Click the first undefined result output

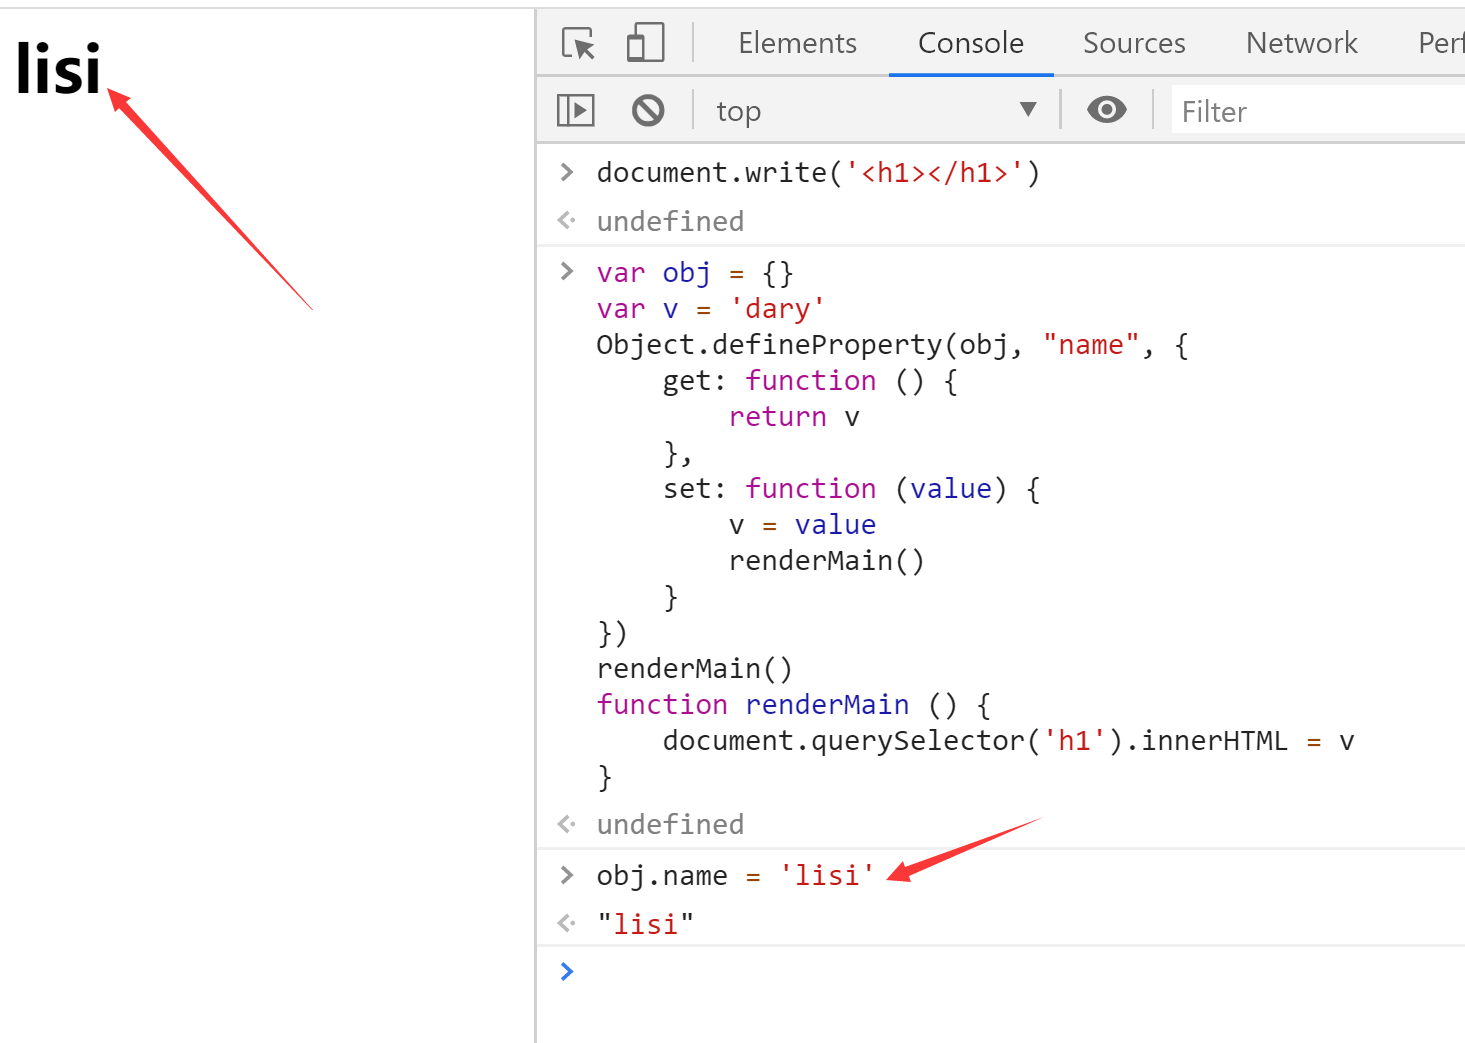click(670, 221)
